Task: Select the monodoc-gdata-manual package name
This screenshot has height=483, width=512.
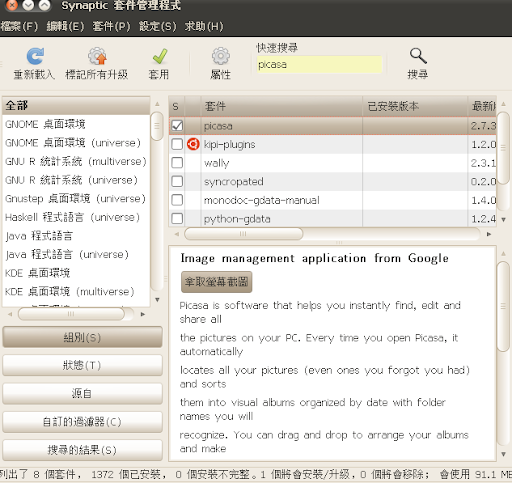Action: tap(262, 200)
